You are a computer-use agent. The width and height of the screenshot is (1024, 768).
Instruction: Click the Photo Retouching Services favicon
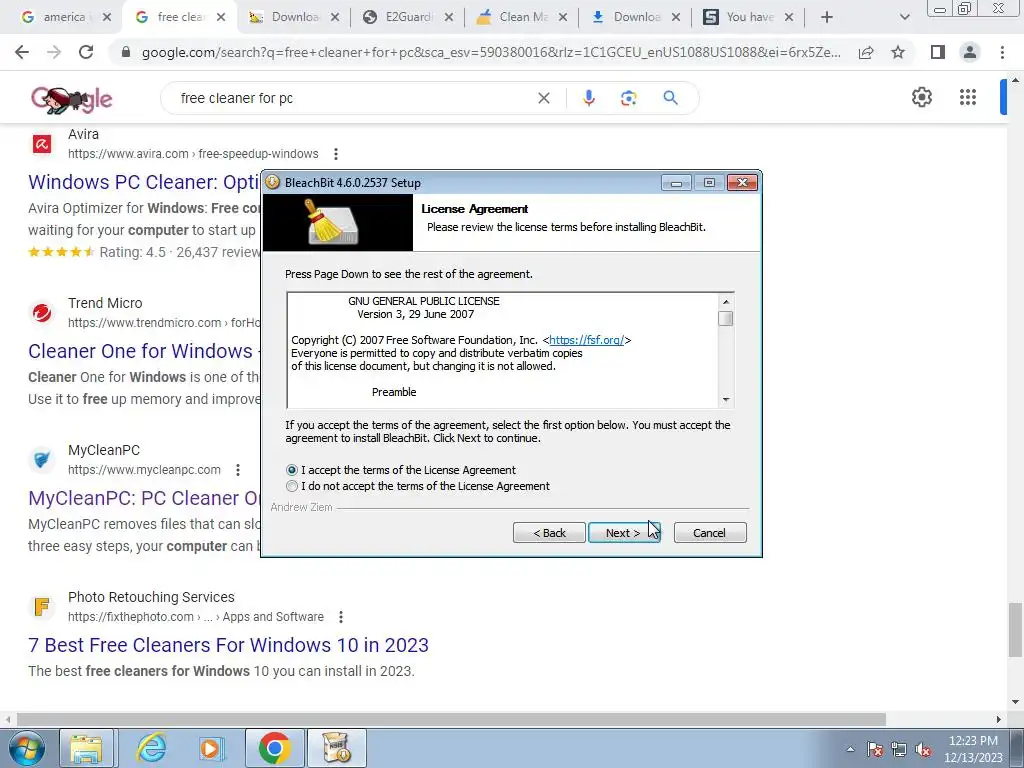click(x=42, y=607)
